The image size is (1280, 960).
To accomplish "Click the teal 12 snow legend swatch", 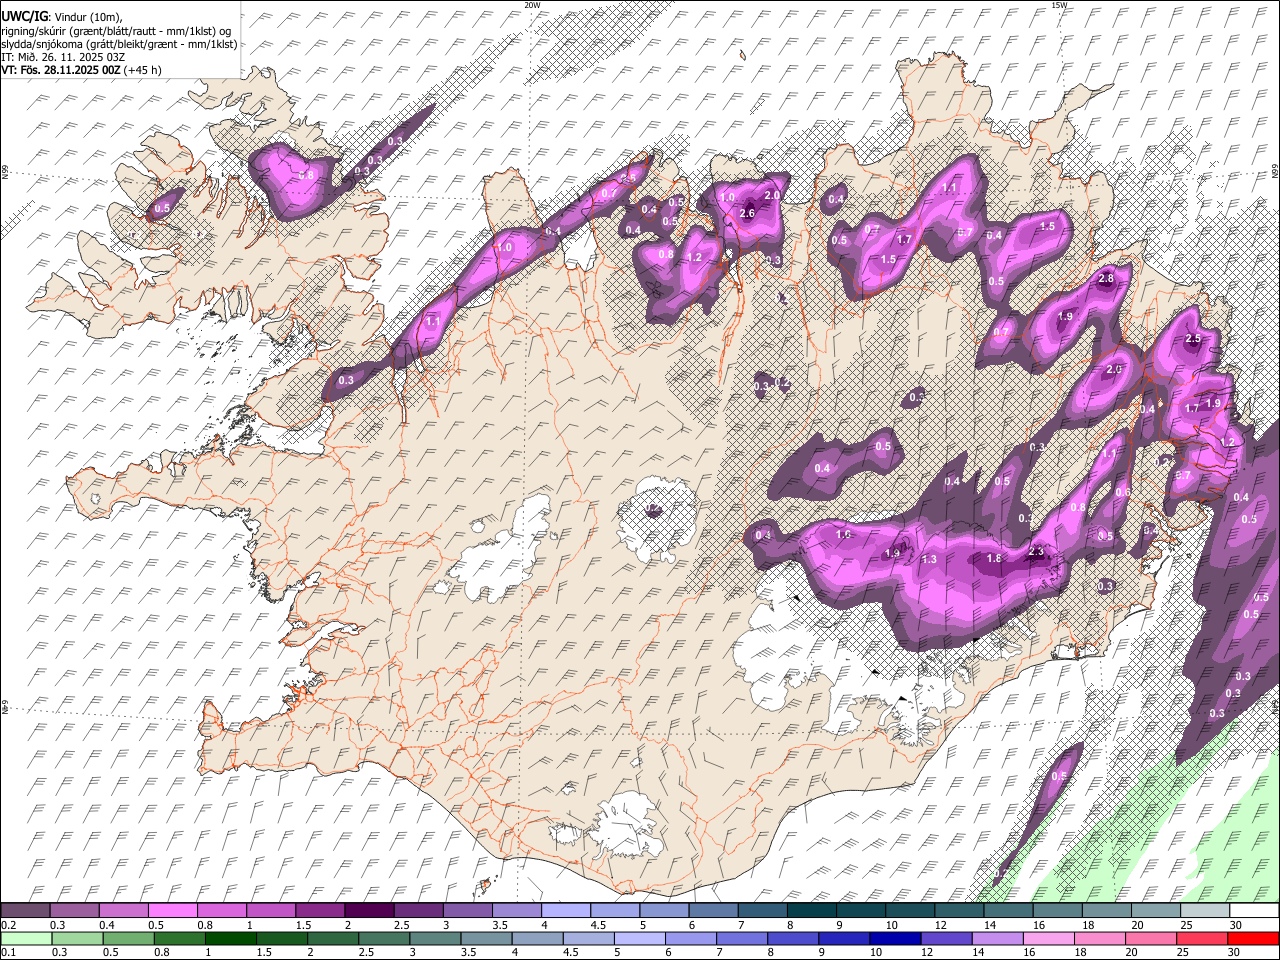I will click(x=958, y=911).
